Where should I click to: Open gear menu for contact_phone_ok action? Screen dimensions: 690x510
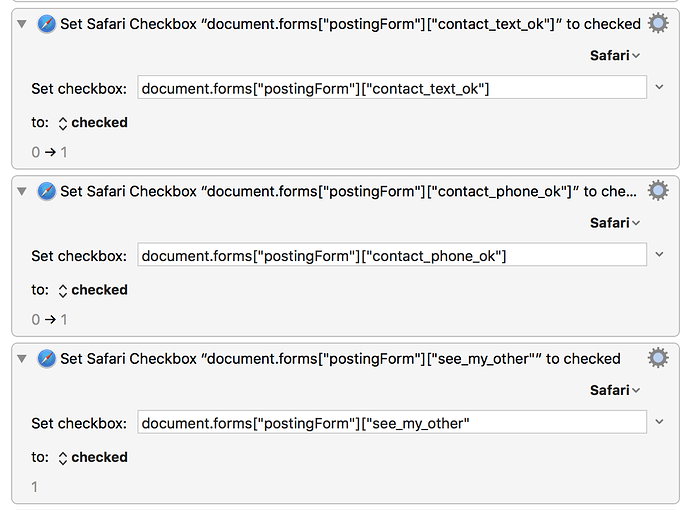tap(658, 191)
